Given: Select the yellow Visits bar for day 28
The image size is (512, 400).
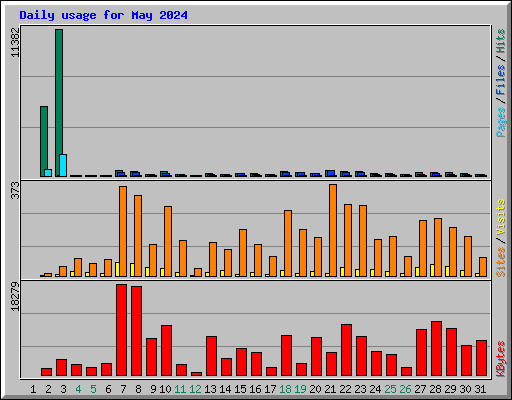Looking at the screenshot, I should (432, 270).
